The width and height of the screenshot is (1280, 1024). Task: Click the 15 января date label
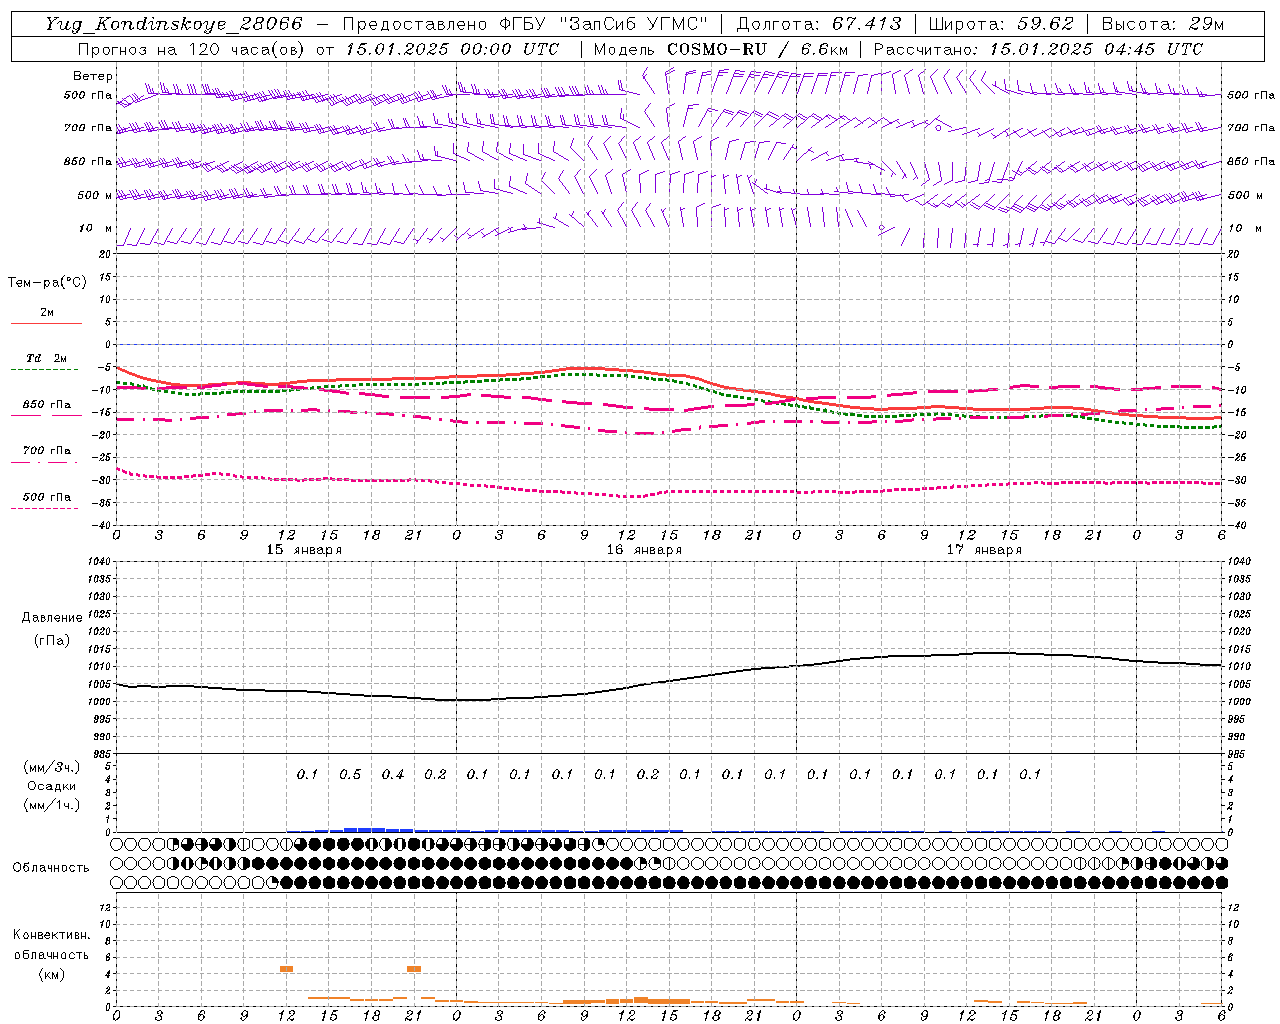point(304,550)
